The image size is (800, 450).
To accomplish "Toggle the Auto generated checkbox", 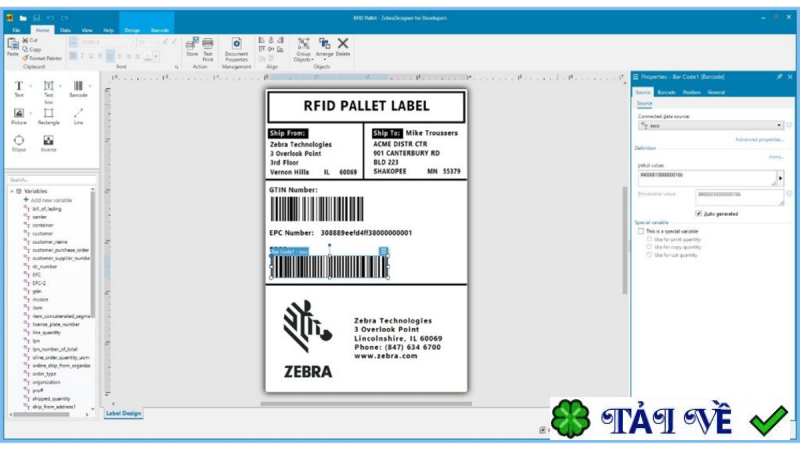I will click(x=698, y=213).
